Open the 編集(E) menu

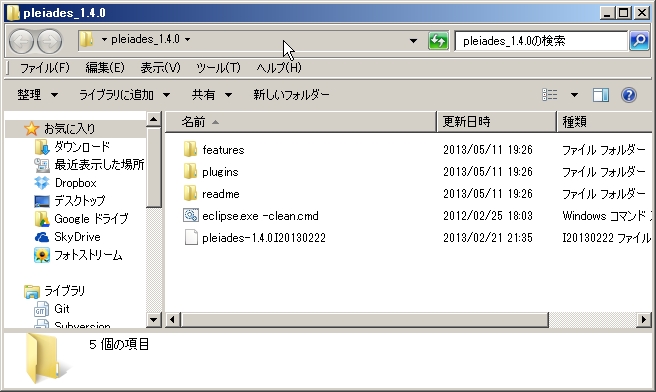tap(105, 67)
